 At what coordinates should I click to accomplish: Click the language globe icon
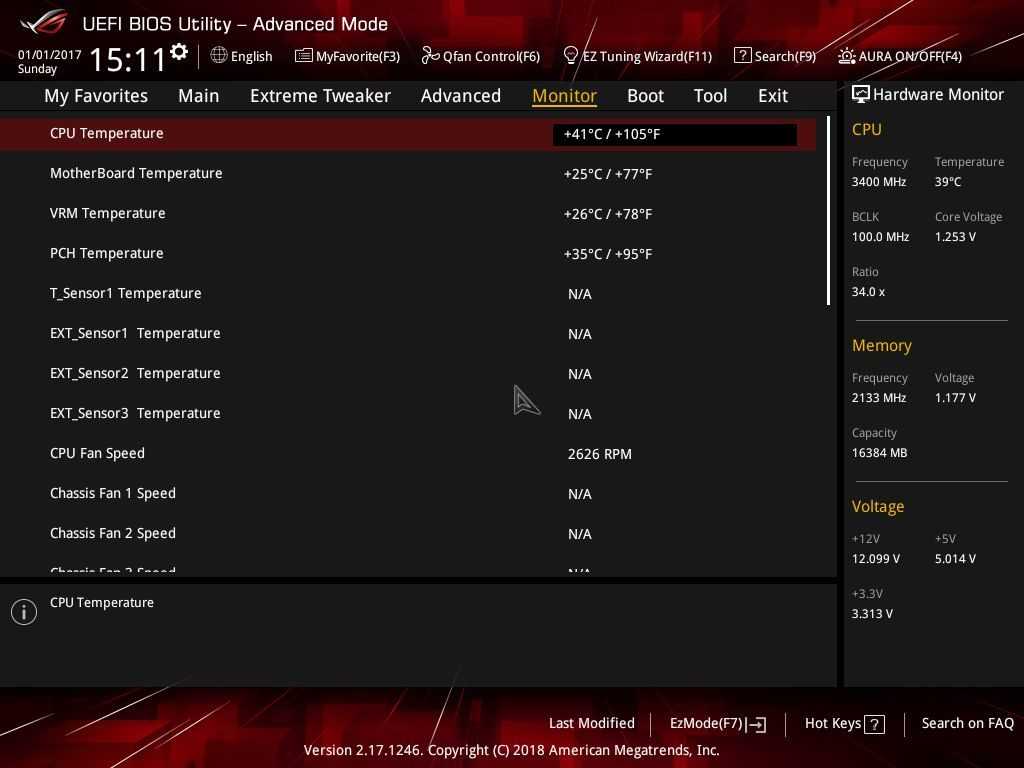point(219,56)
